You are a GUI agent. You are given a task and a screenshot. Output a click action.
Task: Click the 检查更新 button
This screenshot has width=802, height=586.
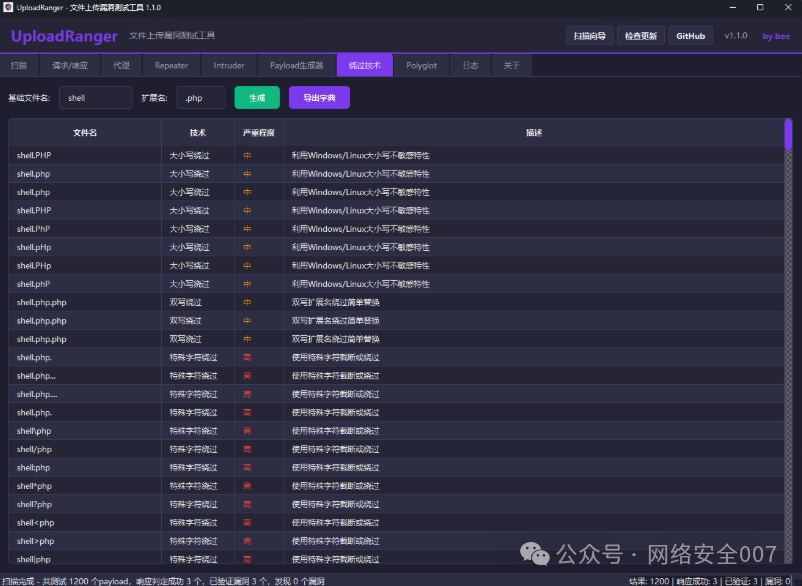click(x=640, y=36)
